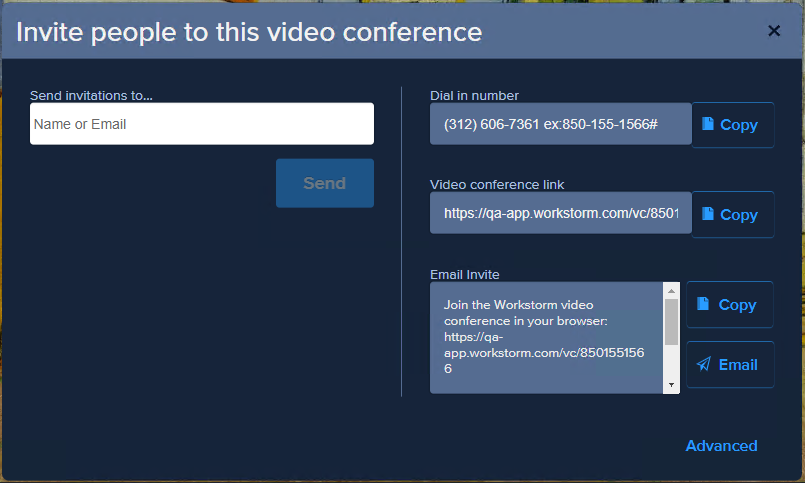Screen dimensions: 805x483
Task: Copy the Email Invite text
Action: pos(730,304)
